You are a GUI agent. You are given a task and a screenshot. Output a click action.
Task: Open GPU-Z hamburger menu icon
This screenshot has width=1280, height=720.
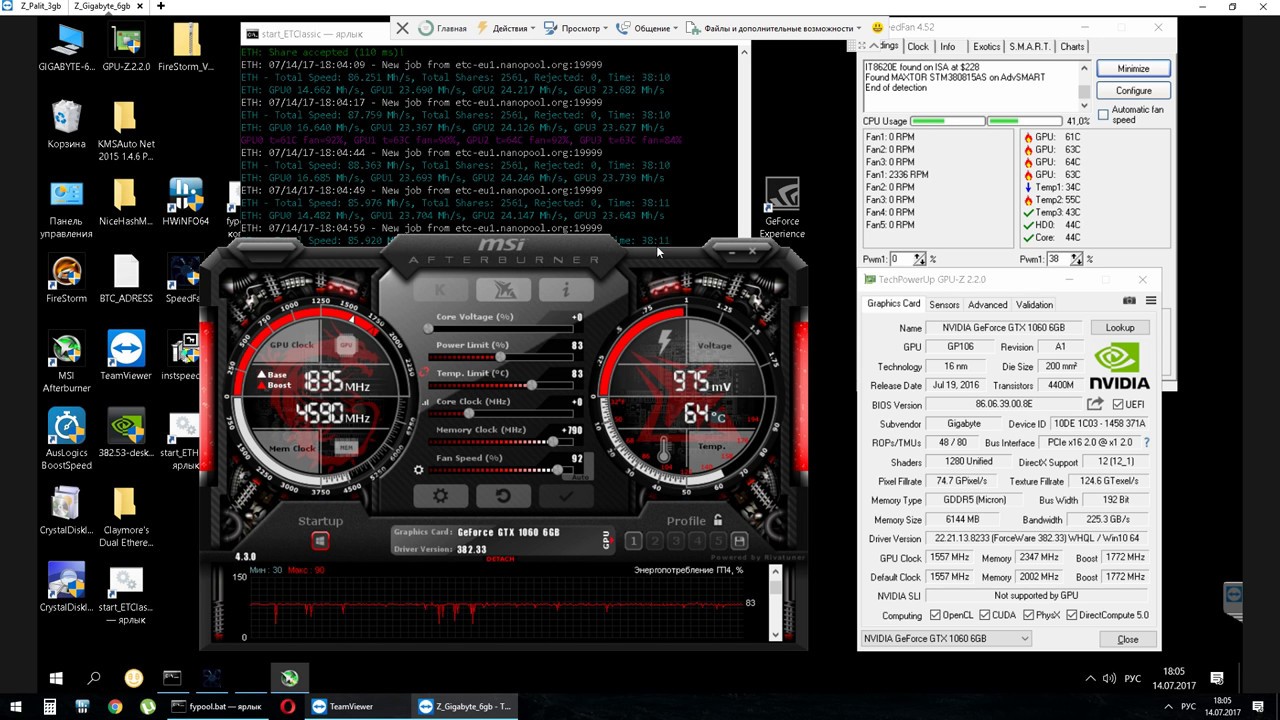1151,301
